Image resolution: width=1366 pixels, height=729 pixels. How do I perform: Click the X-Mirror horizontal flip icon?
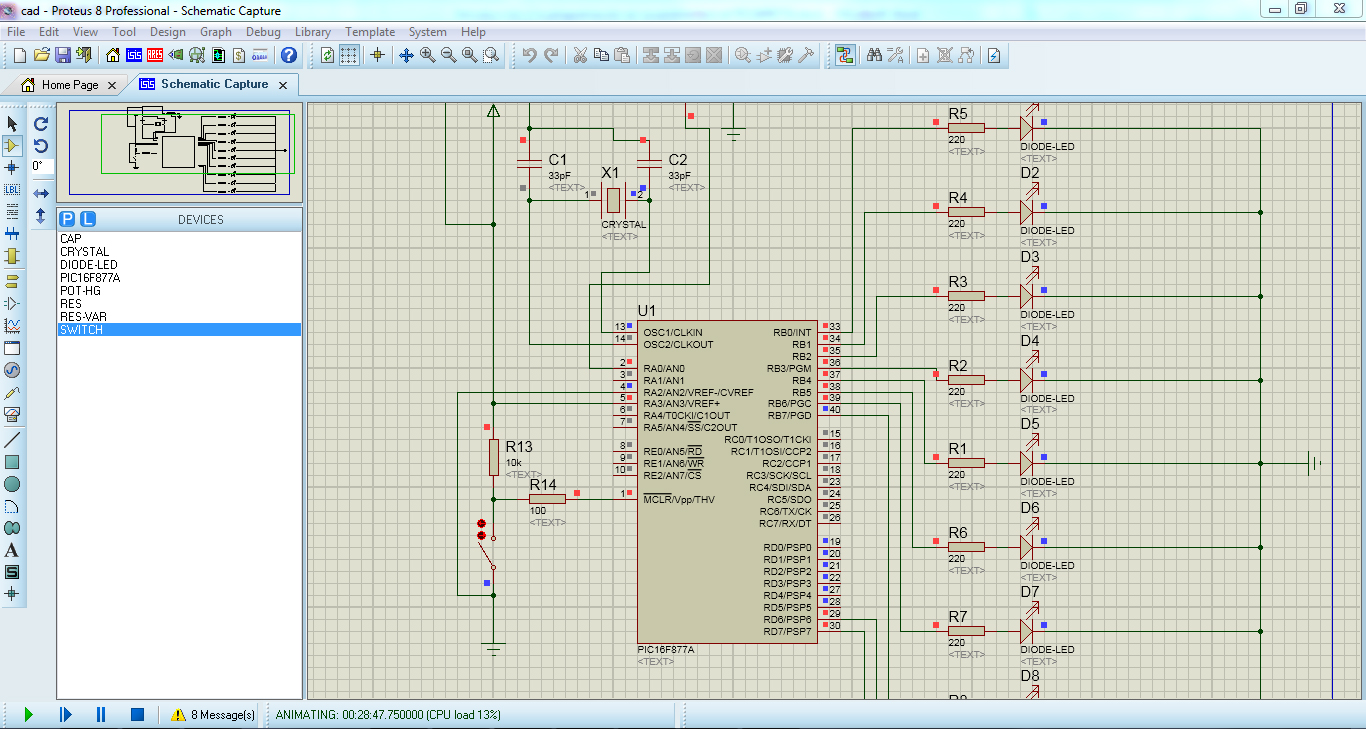click(41, 193)
